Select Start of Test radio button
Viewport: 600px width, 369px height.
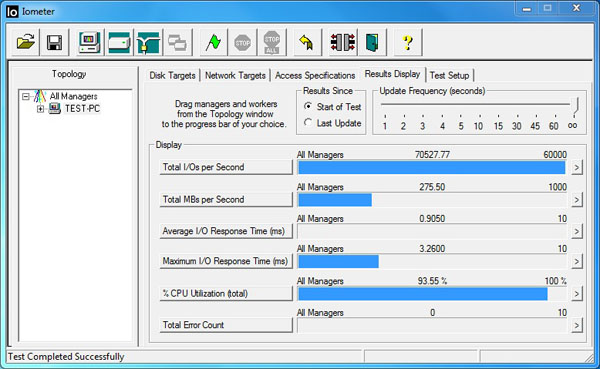click(308, 106)
